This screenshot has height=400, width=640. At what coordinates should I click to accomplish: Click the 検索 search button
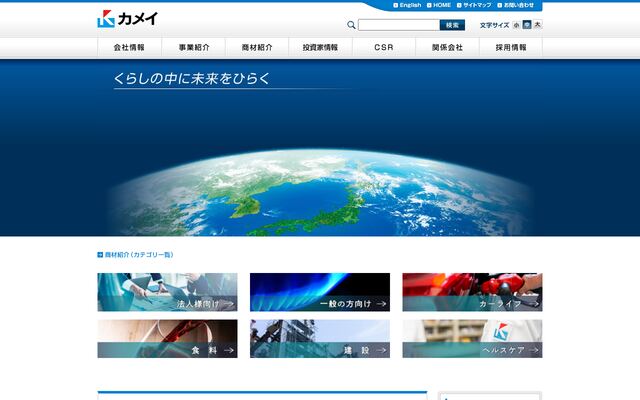(452, 25)
